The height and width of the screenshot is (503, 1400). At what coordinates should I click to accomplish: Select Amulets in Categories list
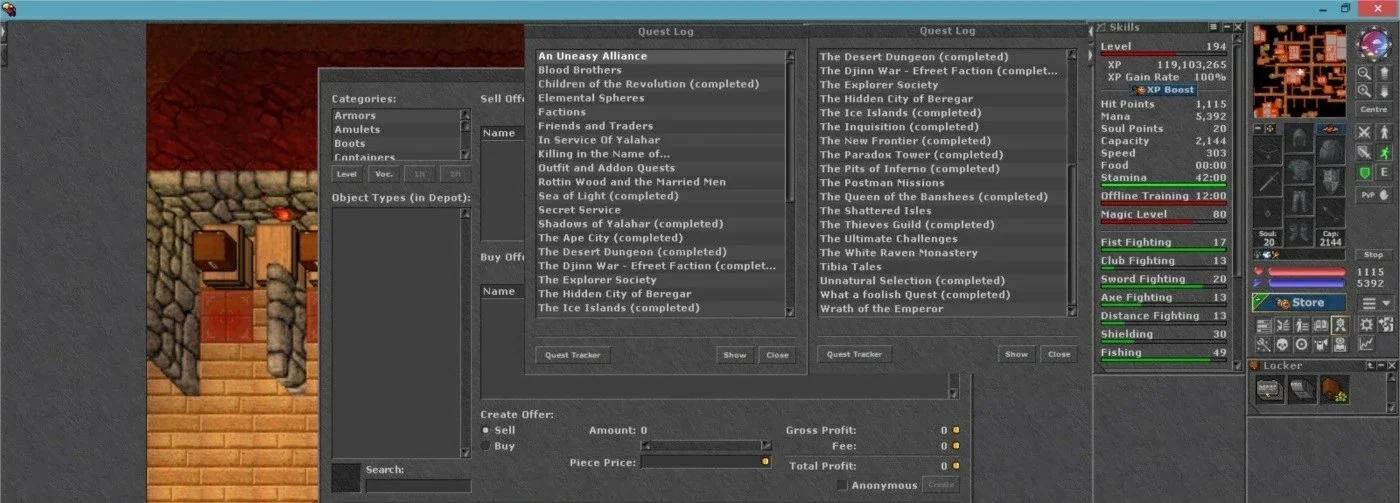point(395,129)
